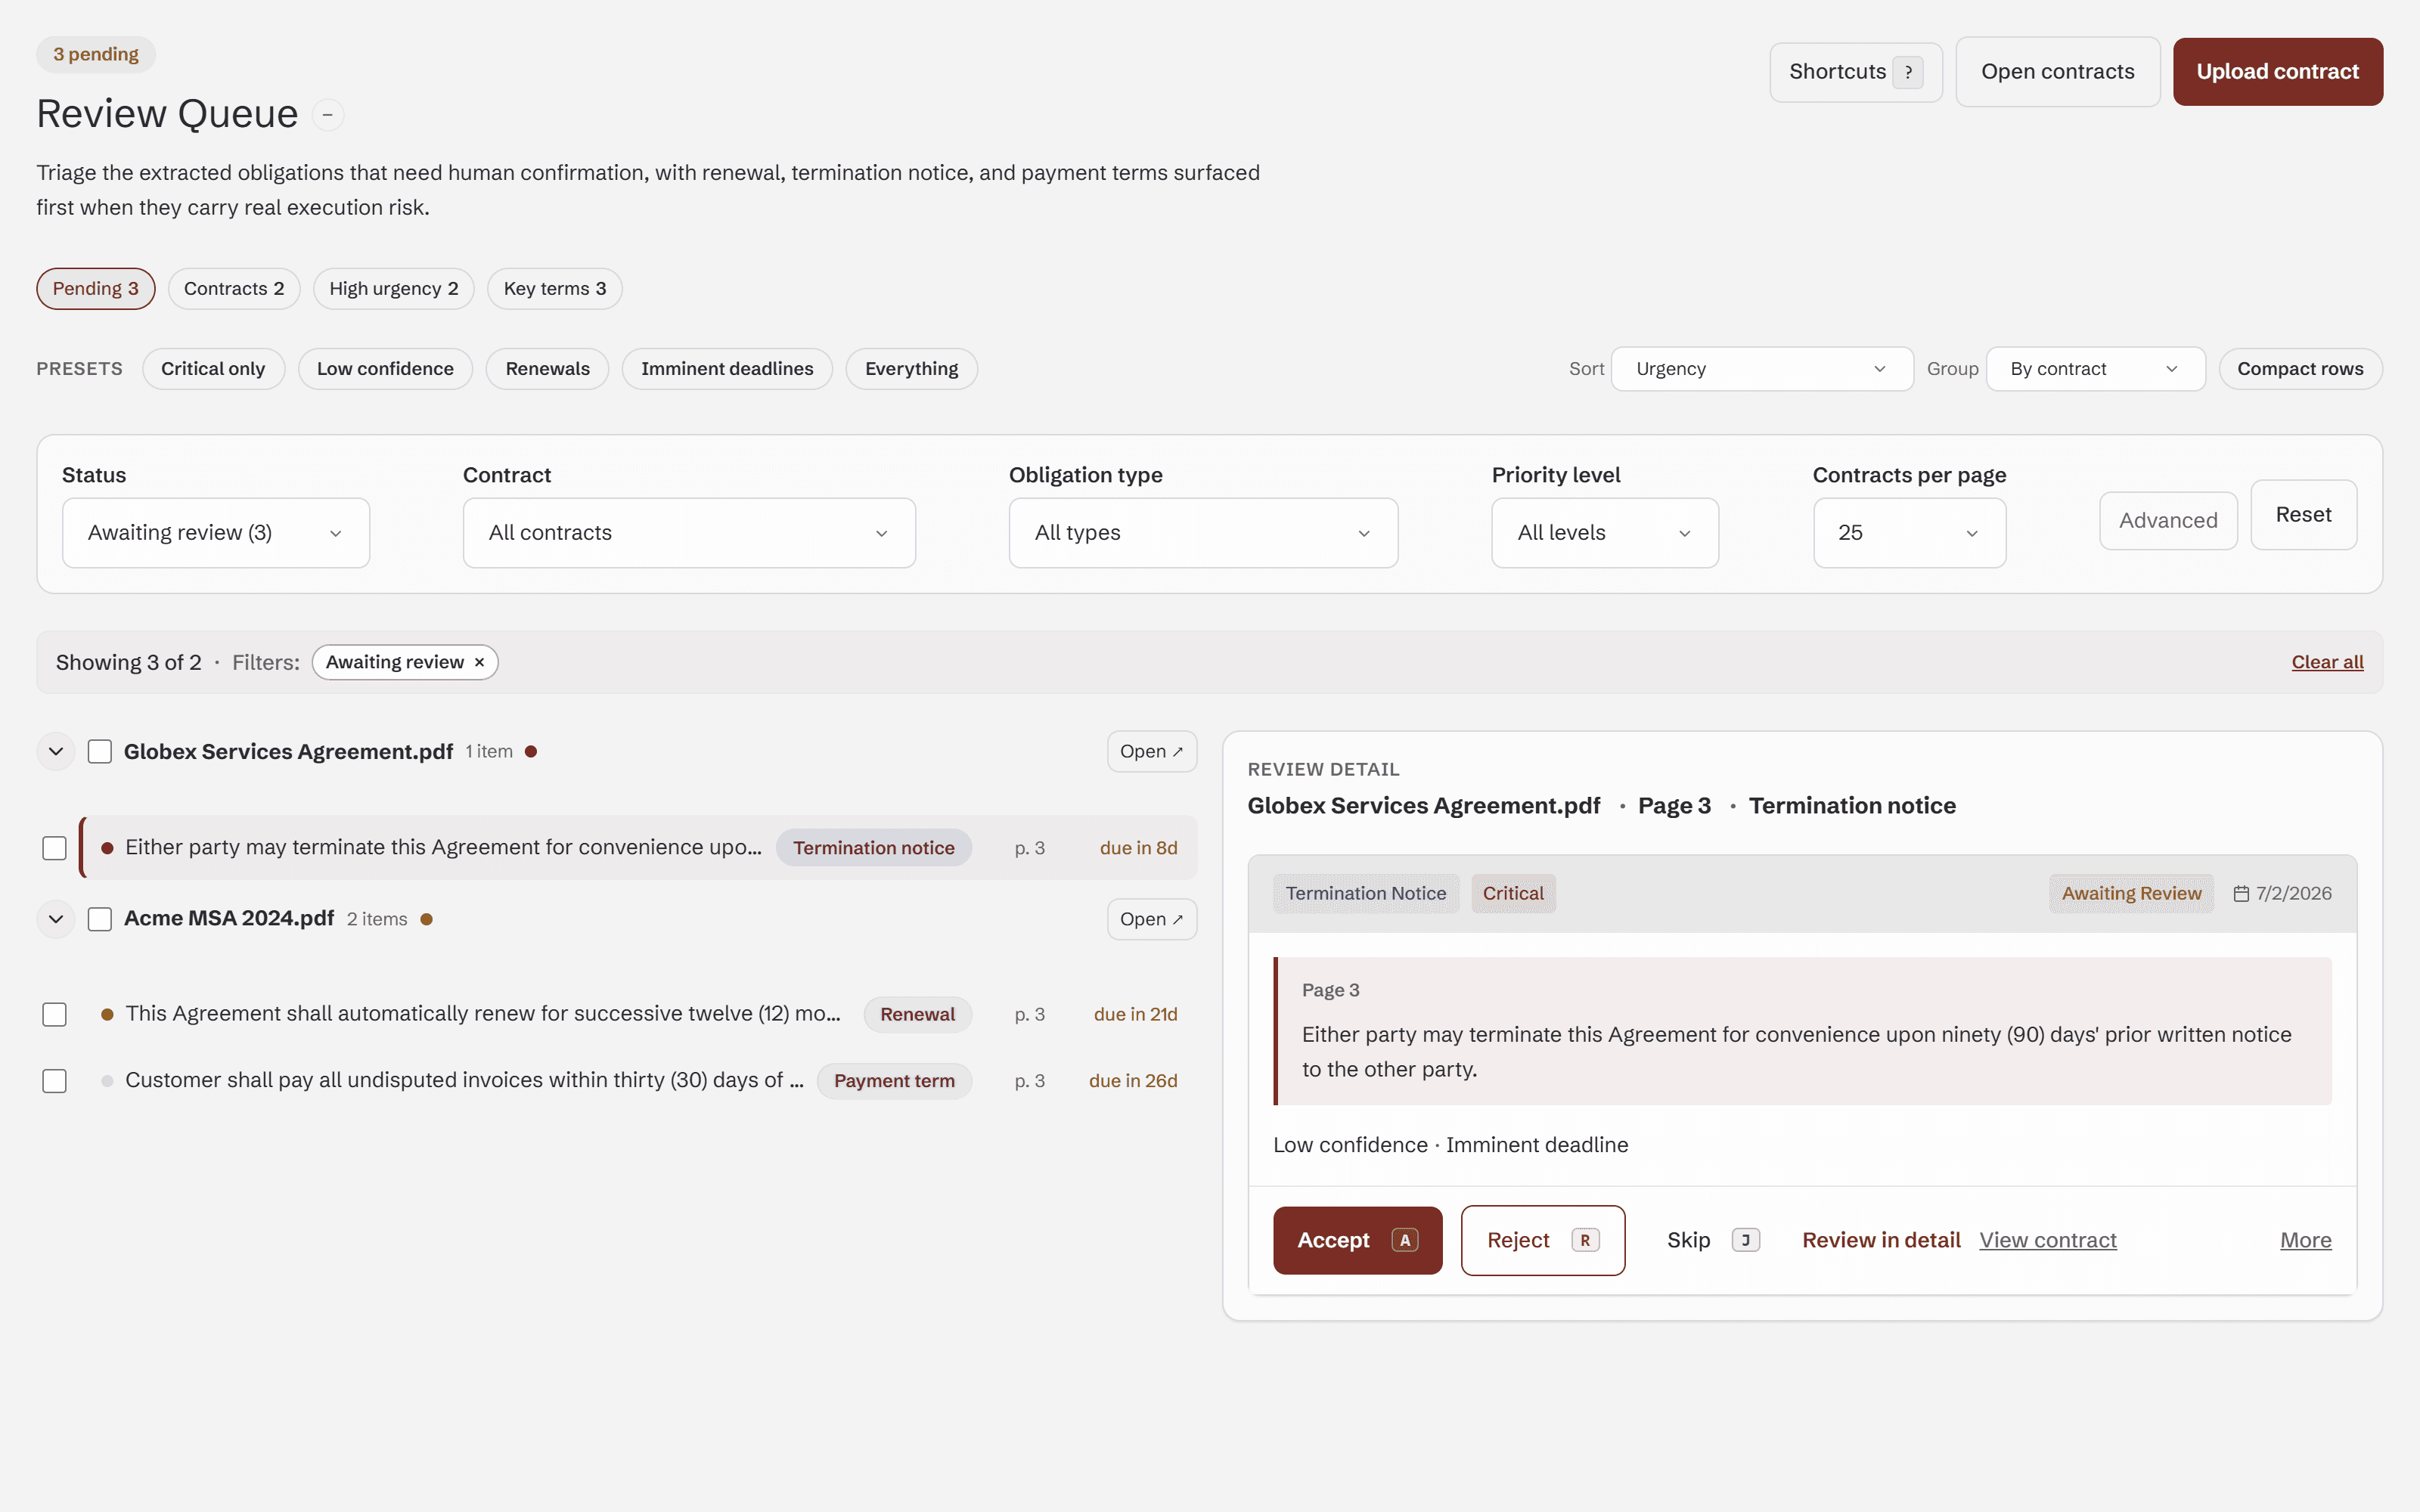Reset the filters
Viewport: 2420px width, 1512px height.
(x=2303, y=515)
